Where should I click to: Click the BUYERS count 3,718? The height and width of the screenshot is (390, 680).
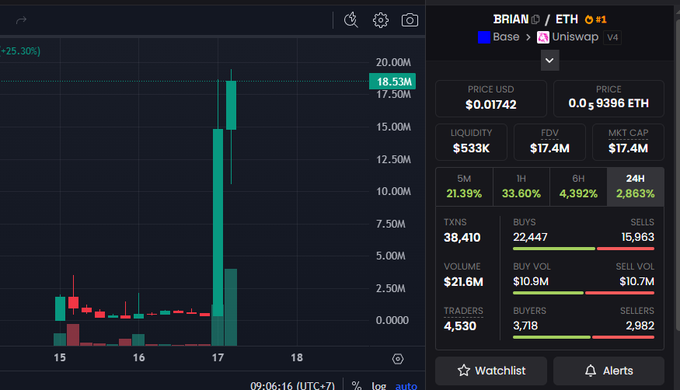525,326
